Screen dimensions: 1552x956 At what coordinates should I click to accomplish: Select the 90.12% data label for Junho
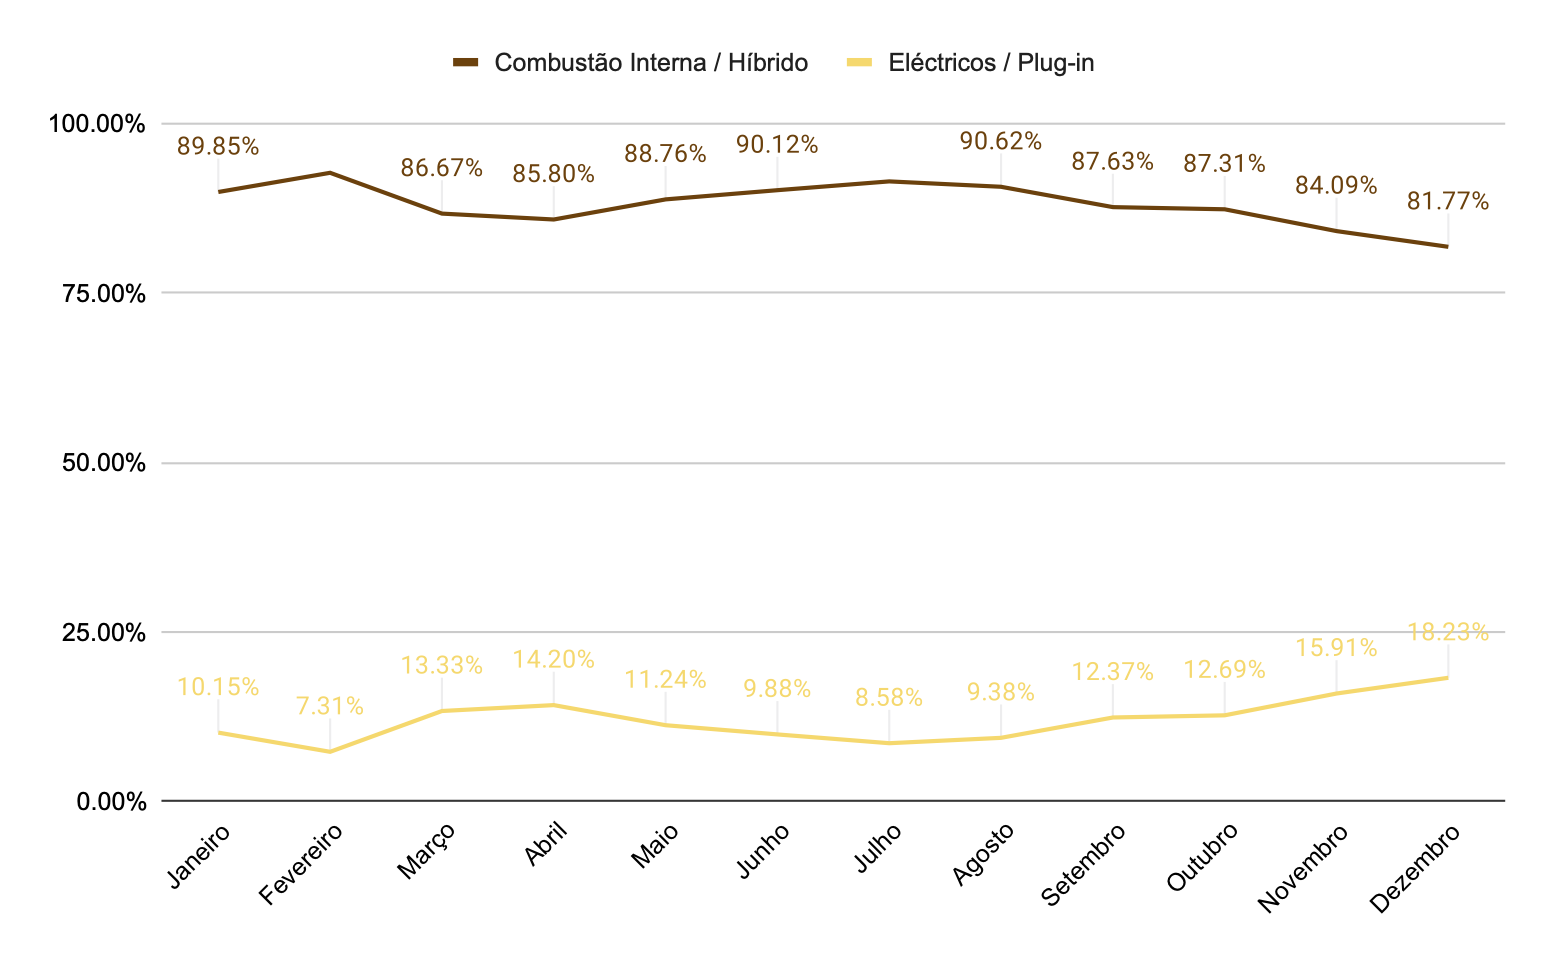click(777, 145)
